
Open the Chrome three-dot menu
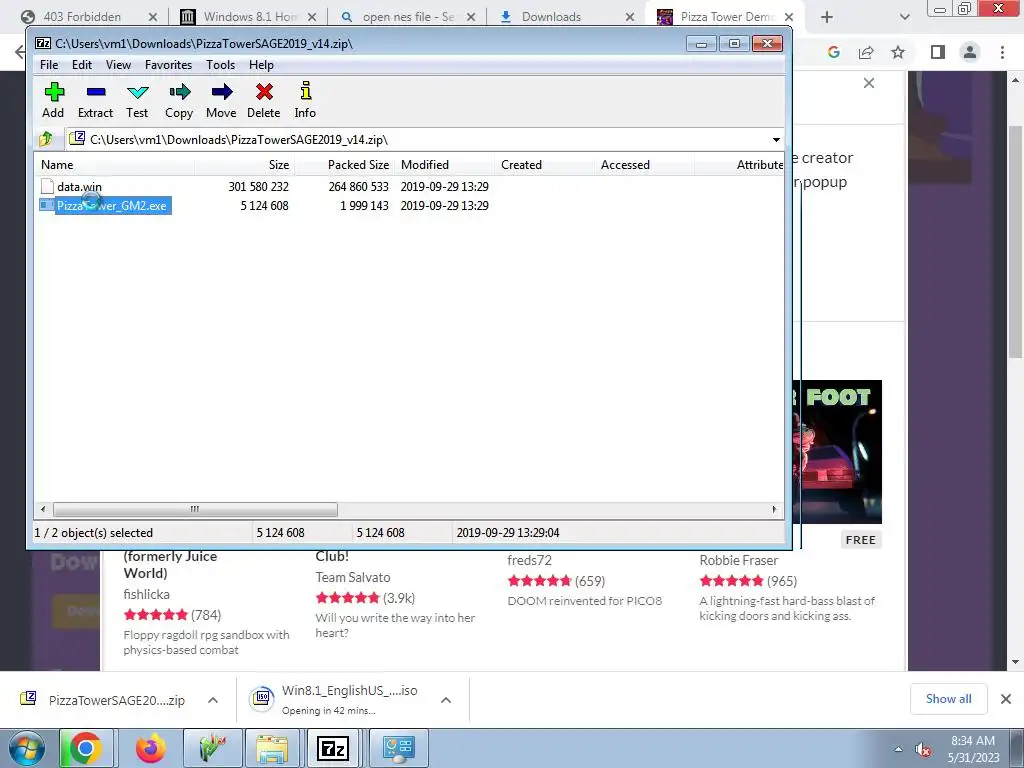point(1002,52)
